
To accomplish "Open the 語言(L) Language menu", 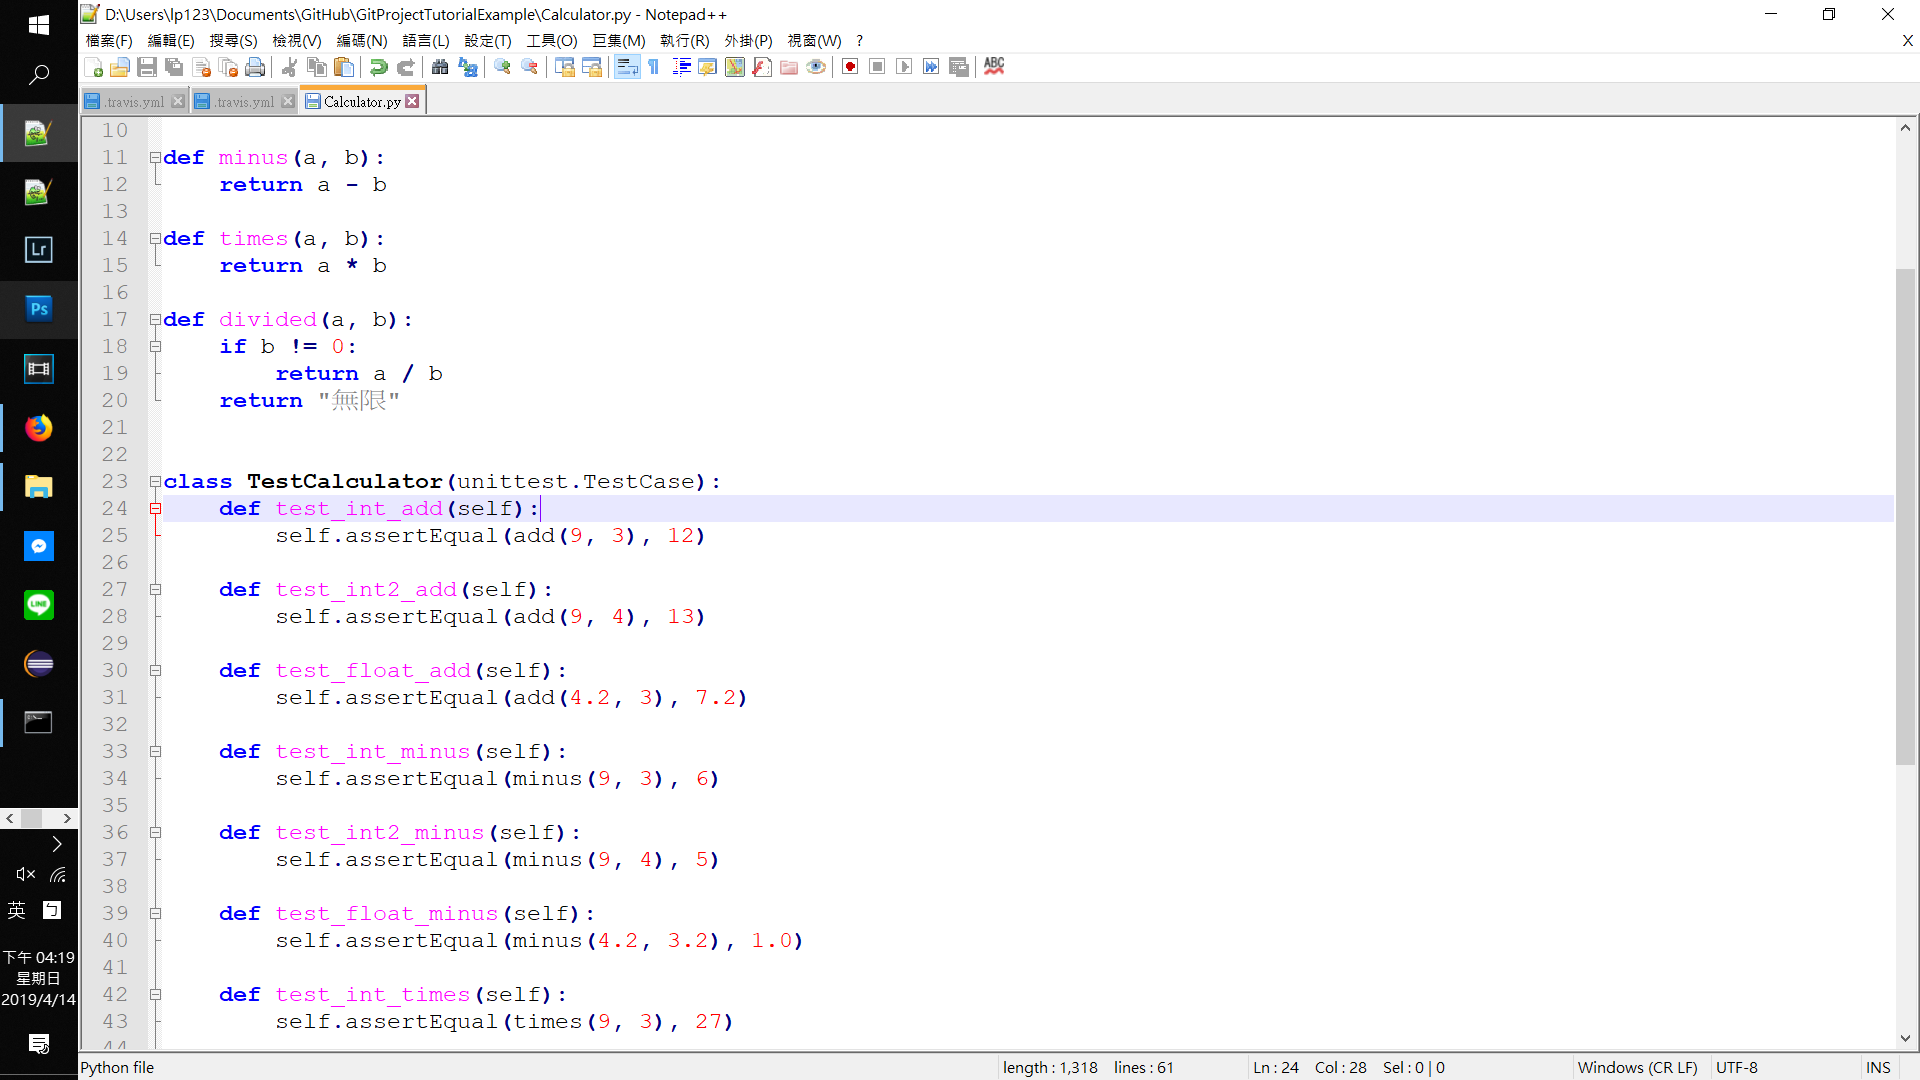I will coord(426,41).
